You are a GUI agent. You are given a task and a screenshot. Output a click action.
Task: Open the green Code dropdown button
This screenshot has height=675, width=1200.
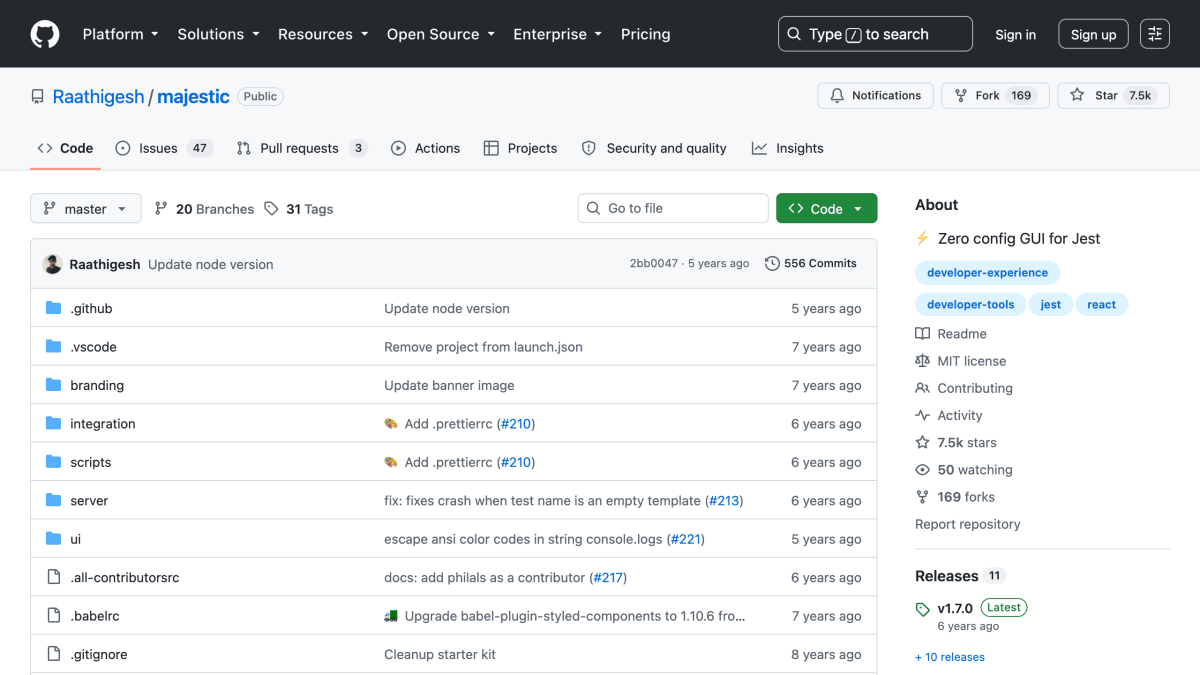click(x=826, y=208)
